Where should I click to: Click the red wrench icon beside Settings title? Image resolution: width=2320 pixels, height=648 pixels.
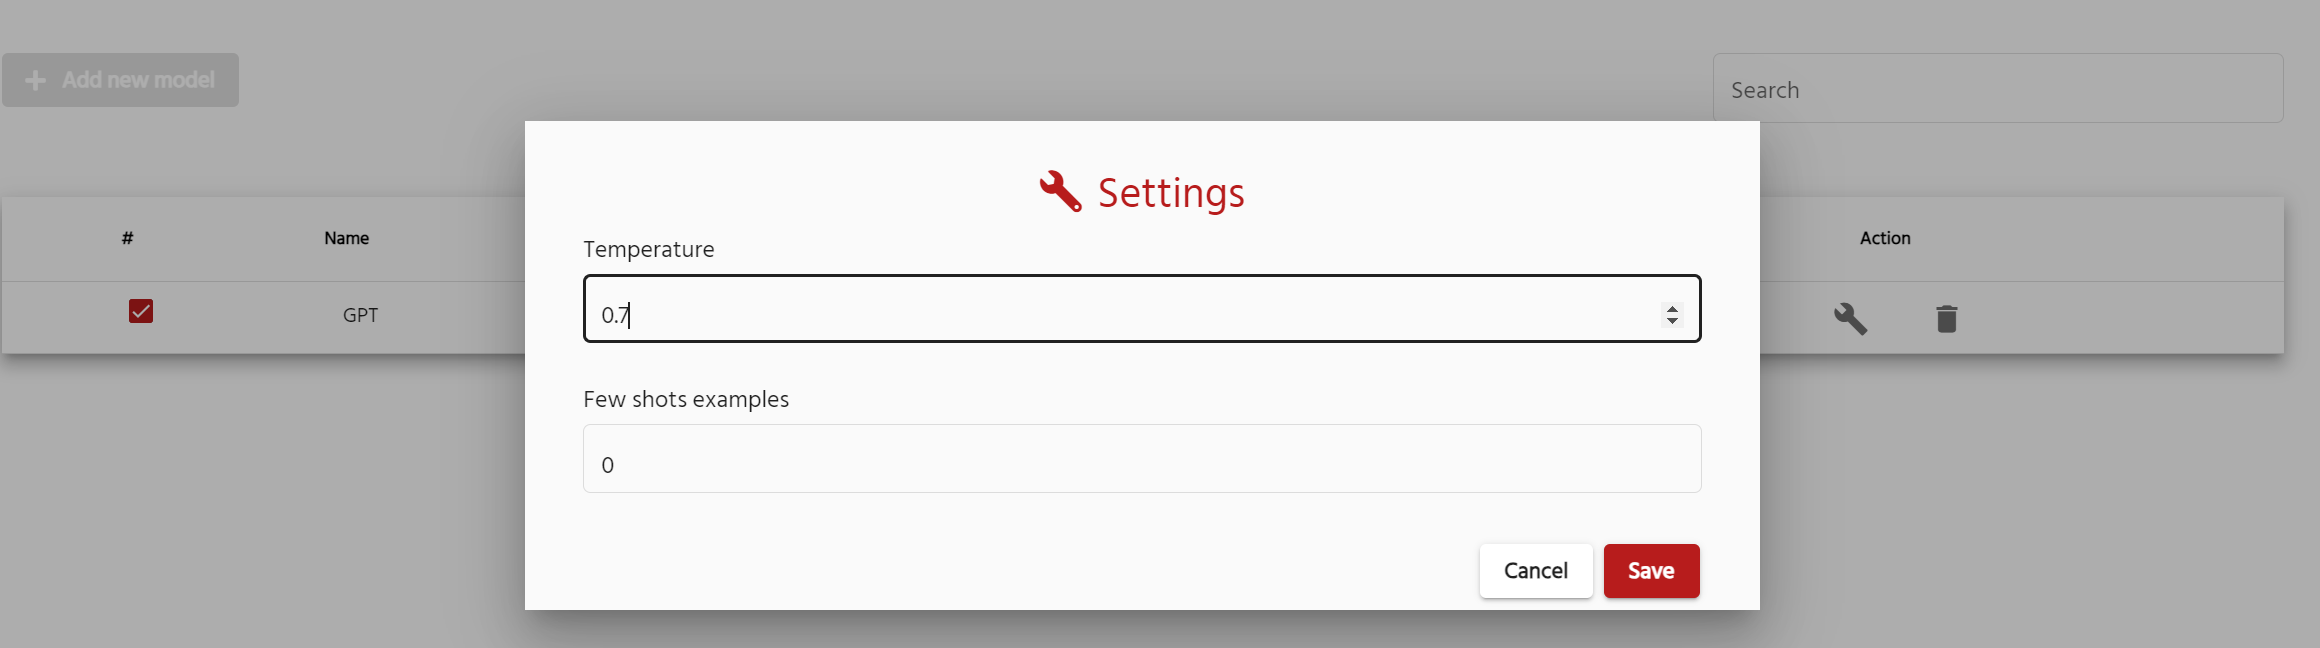(1060, 191)
